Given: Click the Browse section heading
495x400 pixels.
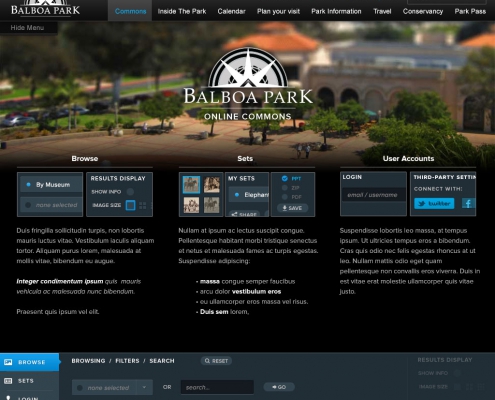Looking at the screenshot, I should [85, 159].
